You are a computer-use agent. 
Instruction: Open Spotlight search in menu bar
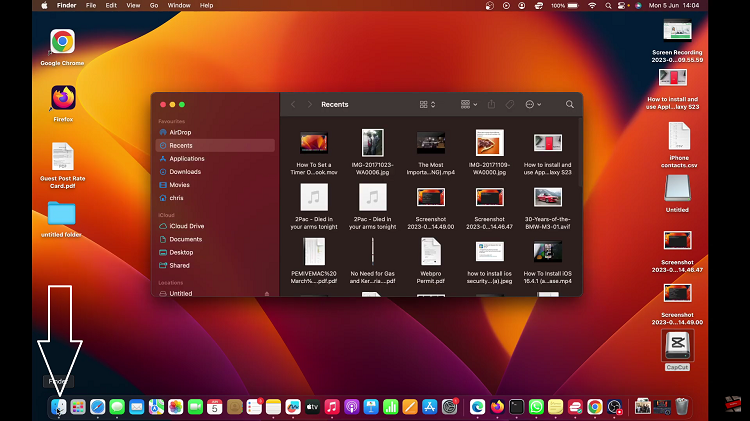pos(608,5)
